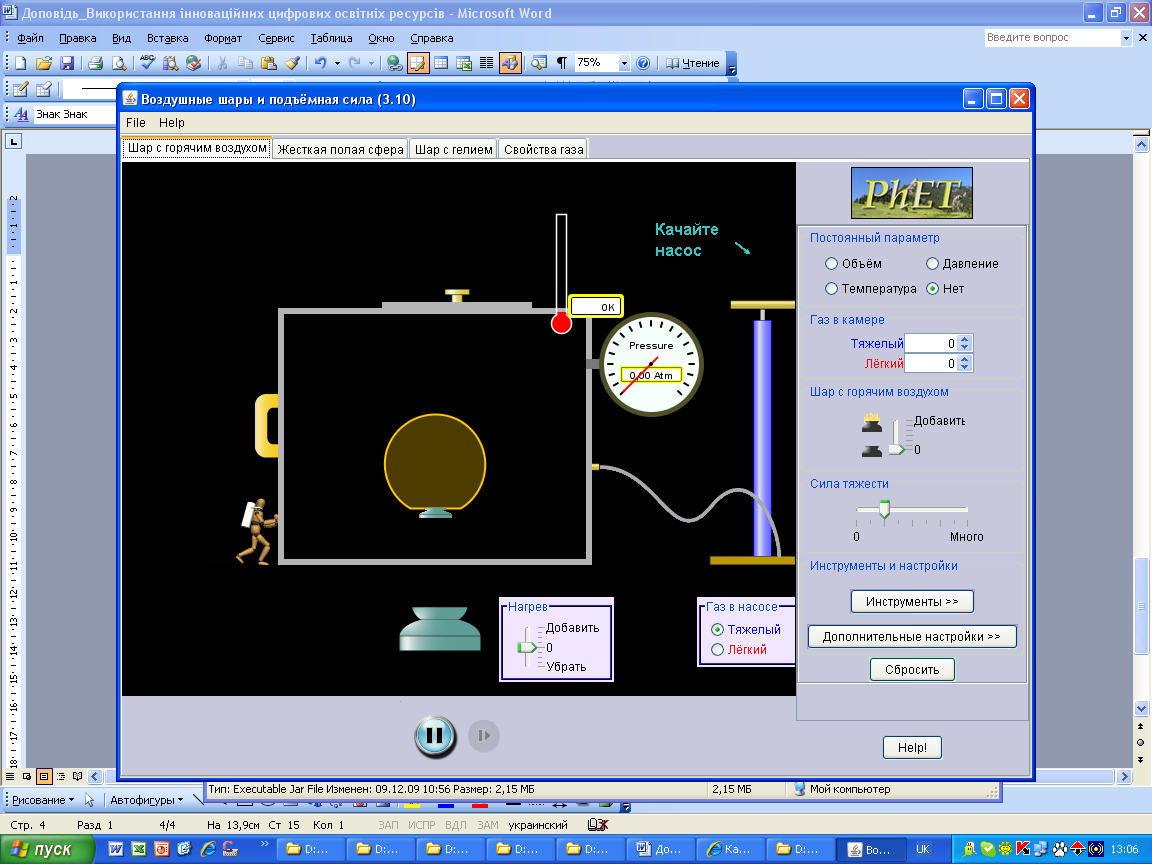The image size is (1152, 864).
Task: Undo last action in Word toolbar
Action: pos(320,63)
